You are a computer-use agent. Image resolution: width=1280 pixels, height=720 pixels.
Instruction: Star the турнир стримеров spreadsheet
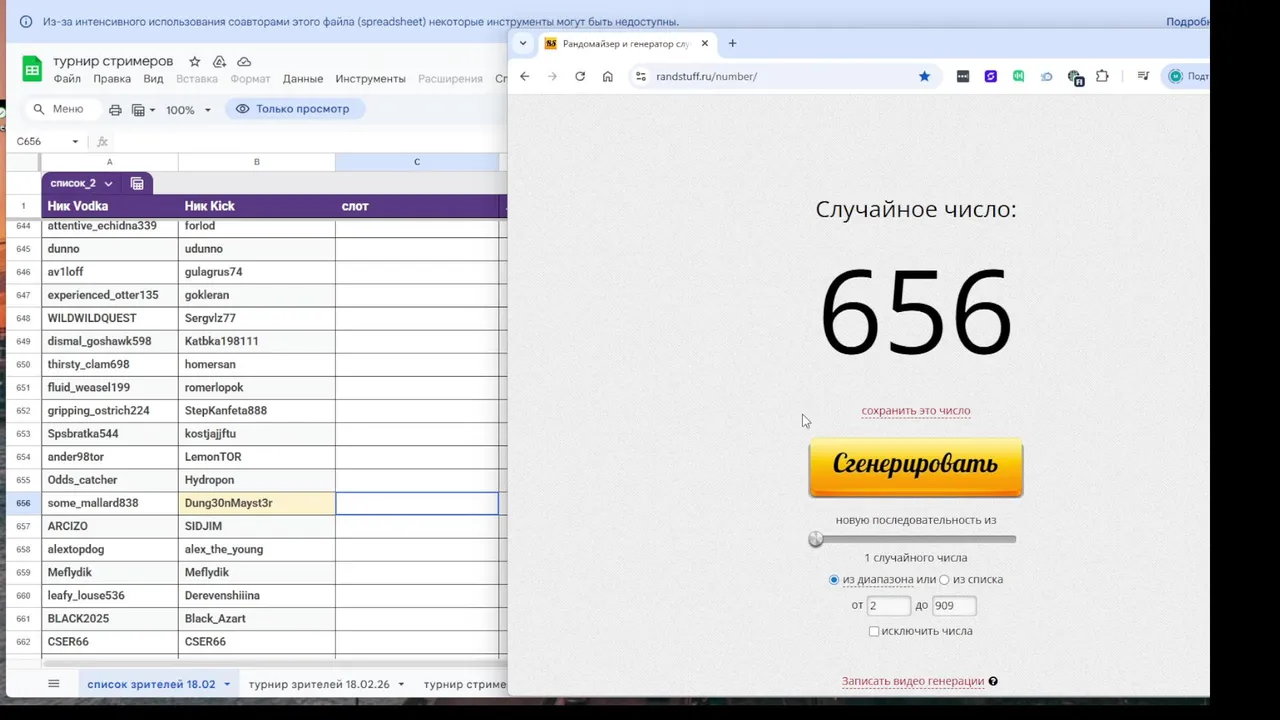coord(195,61)
